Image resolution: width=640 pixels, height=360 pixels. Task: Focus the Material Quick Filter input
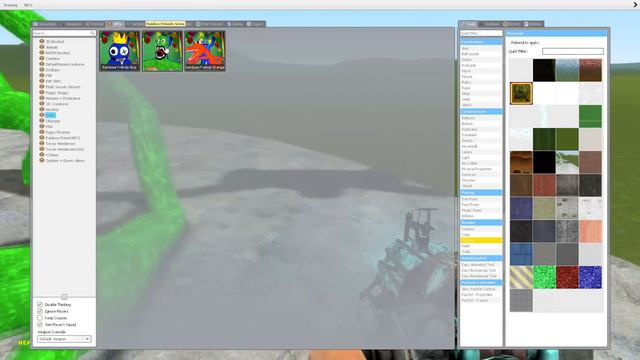click(573, 51)
